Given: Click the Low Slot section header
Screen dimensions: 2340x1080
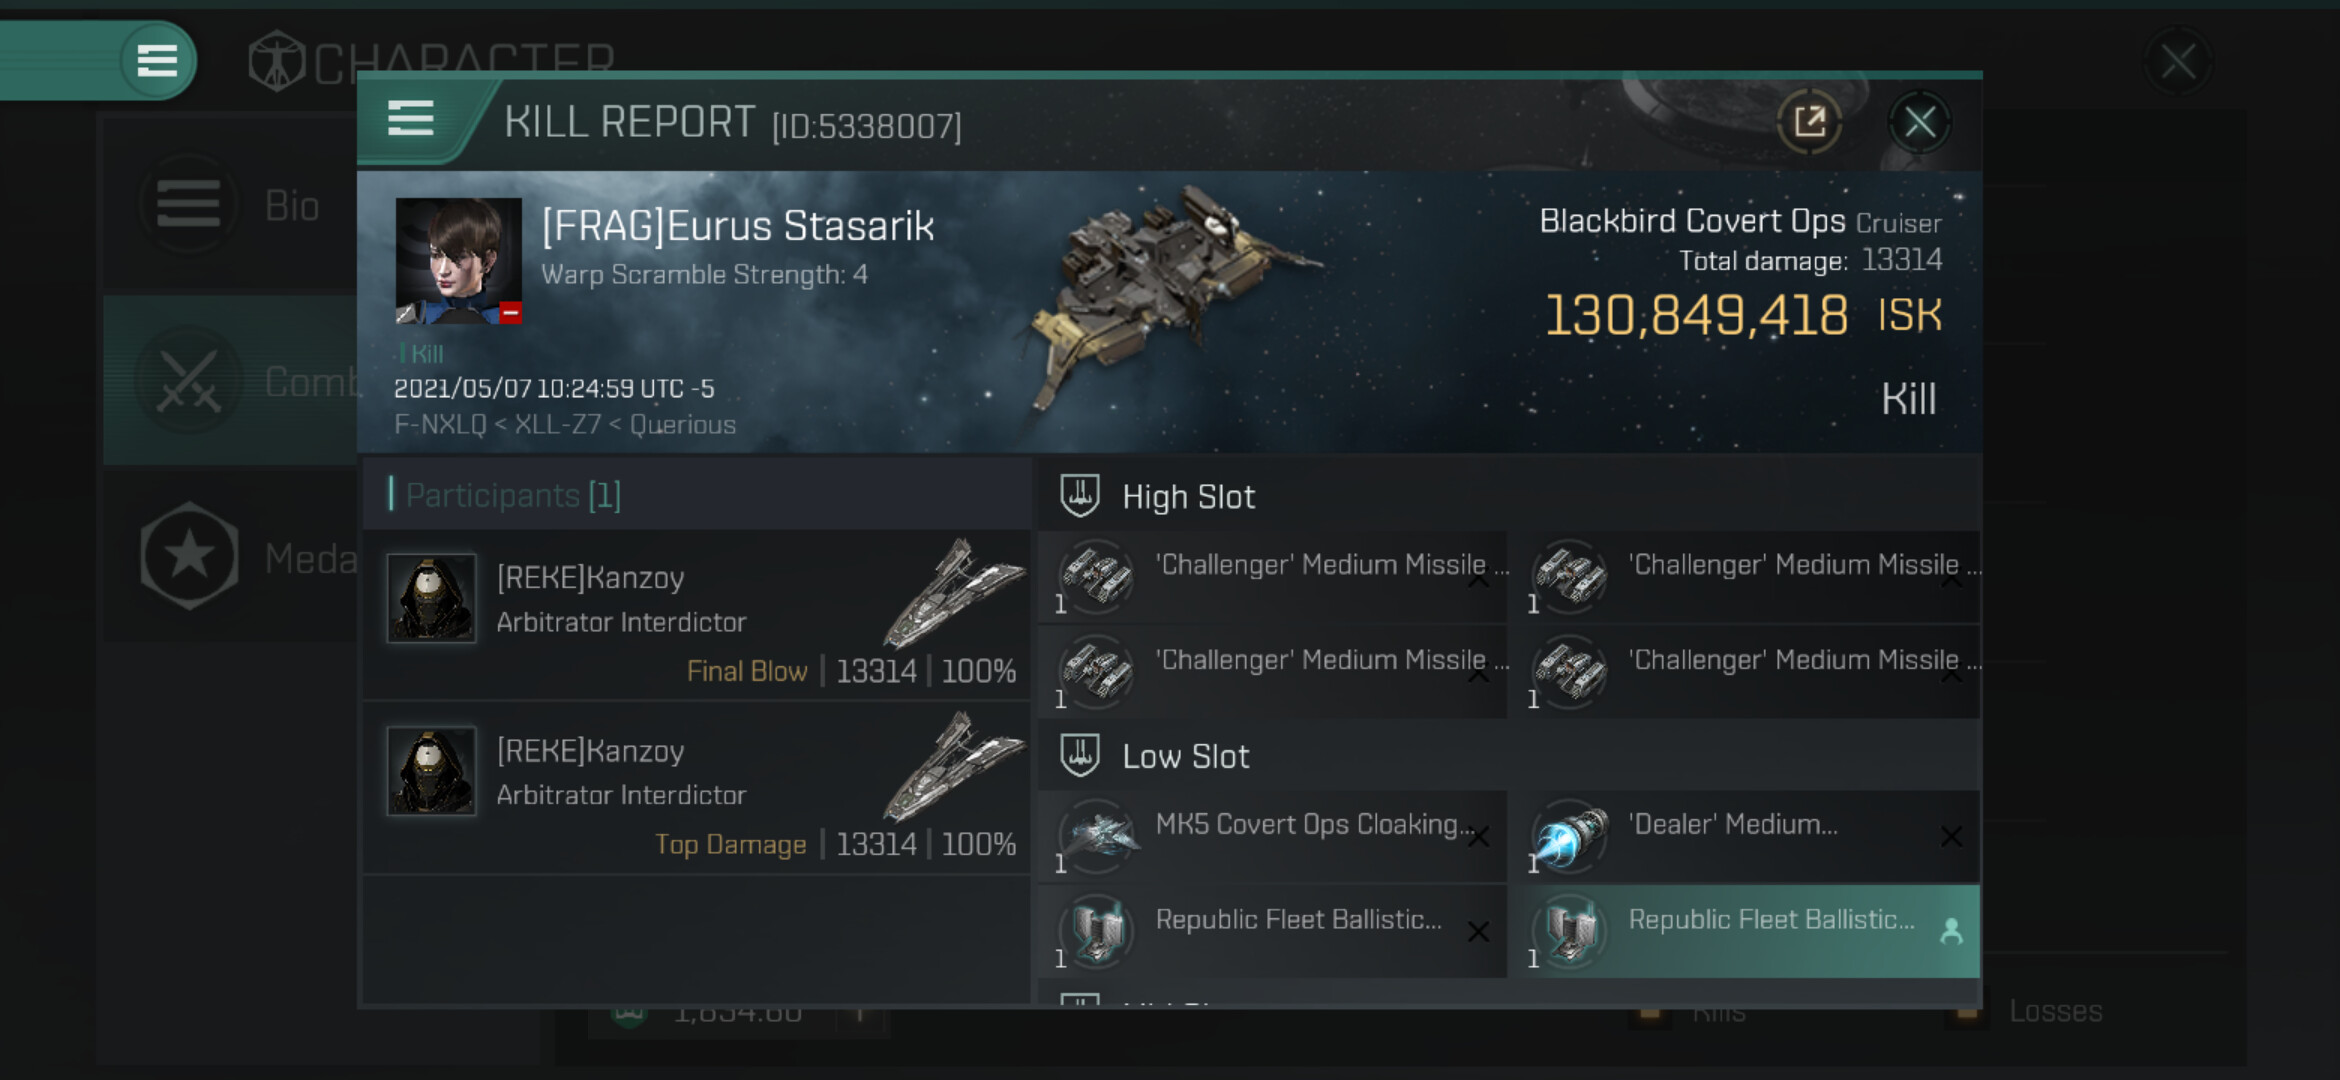Looking at the screenshot, I should [1185, 757].
